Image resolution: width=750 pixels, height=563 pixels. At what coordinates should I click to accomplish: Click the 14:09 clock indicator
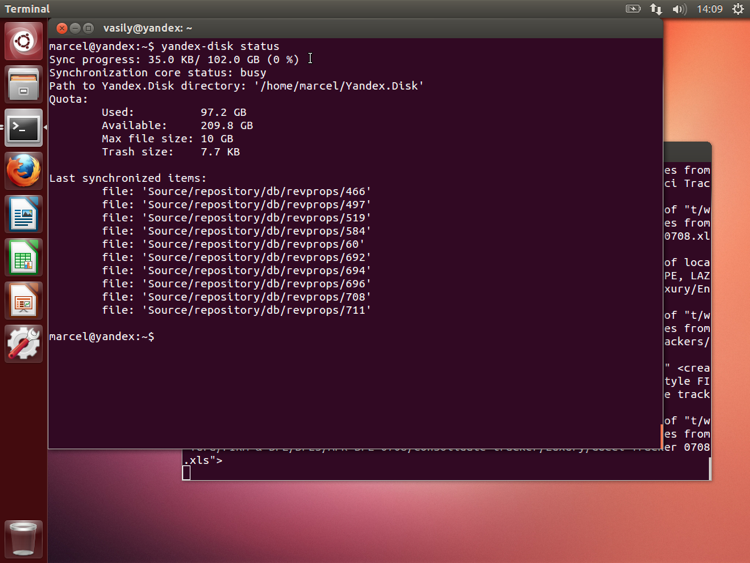click(709, 9)
